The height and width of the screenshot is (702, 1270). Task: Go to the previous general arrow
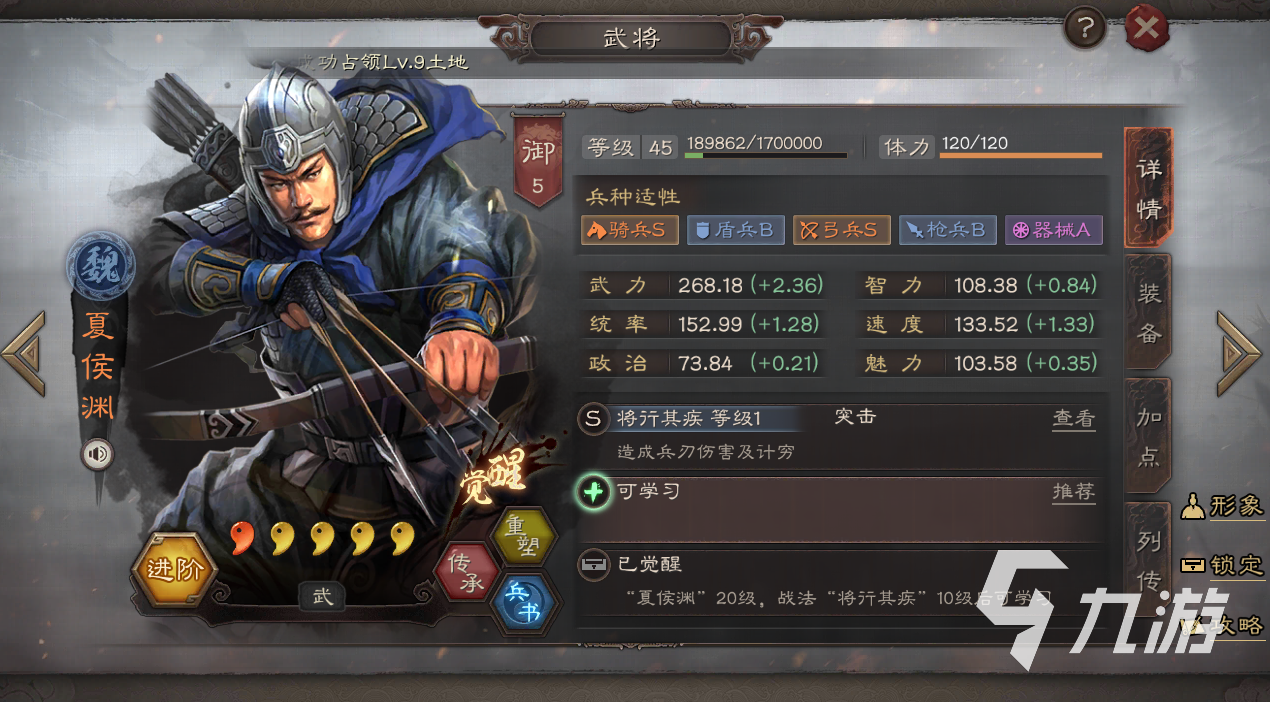(x=25, y=353)
